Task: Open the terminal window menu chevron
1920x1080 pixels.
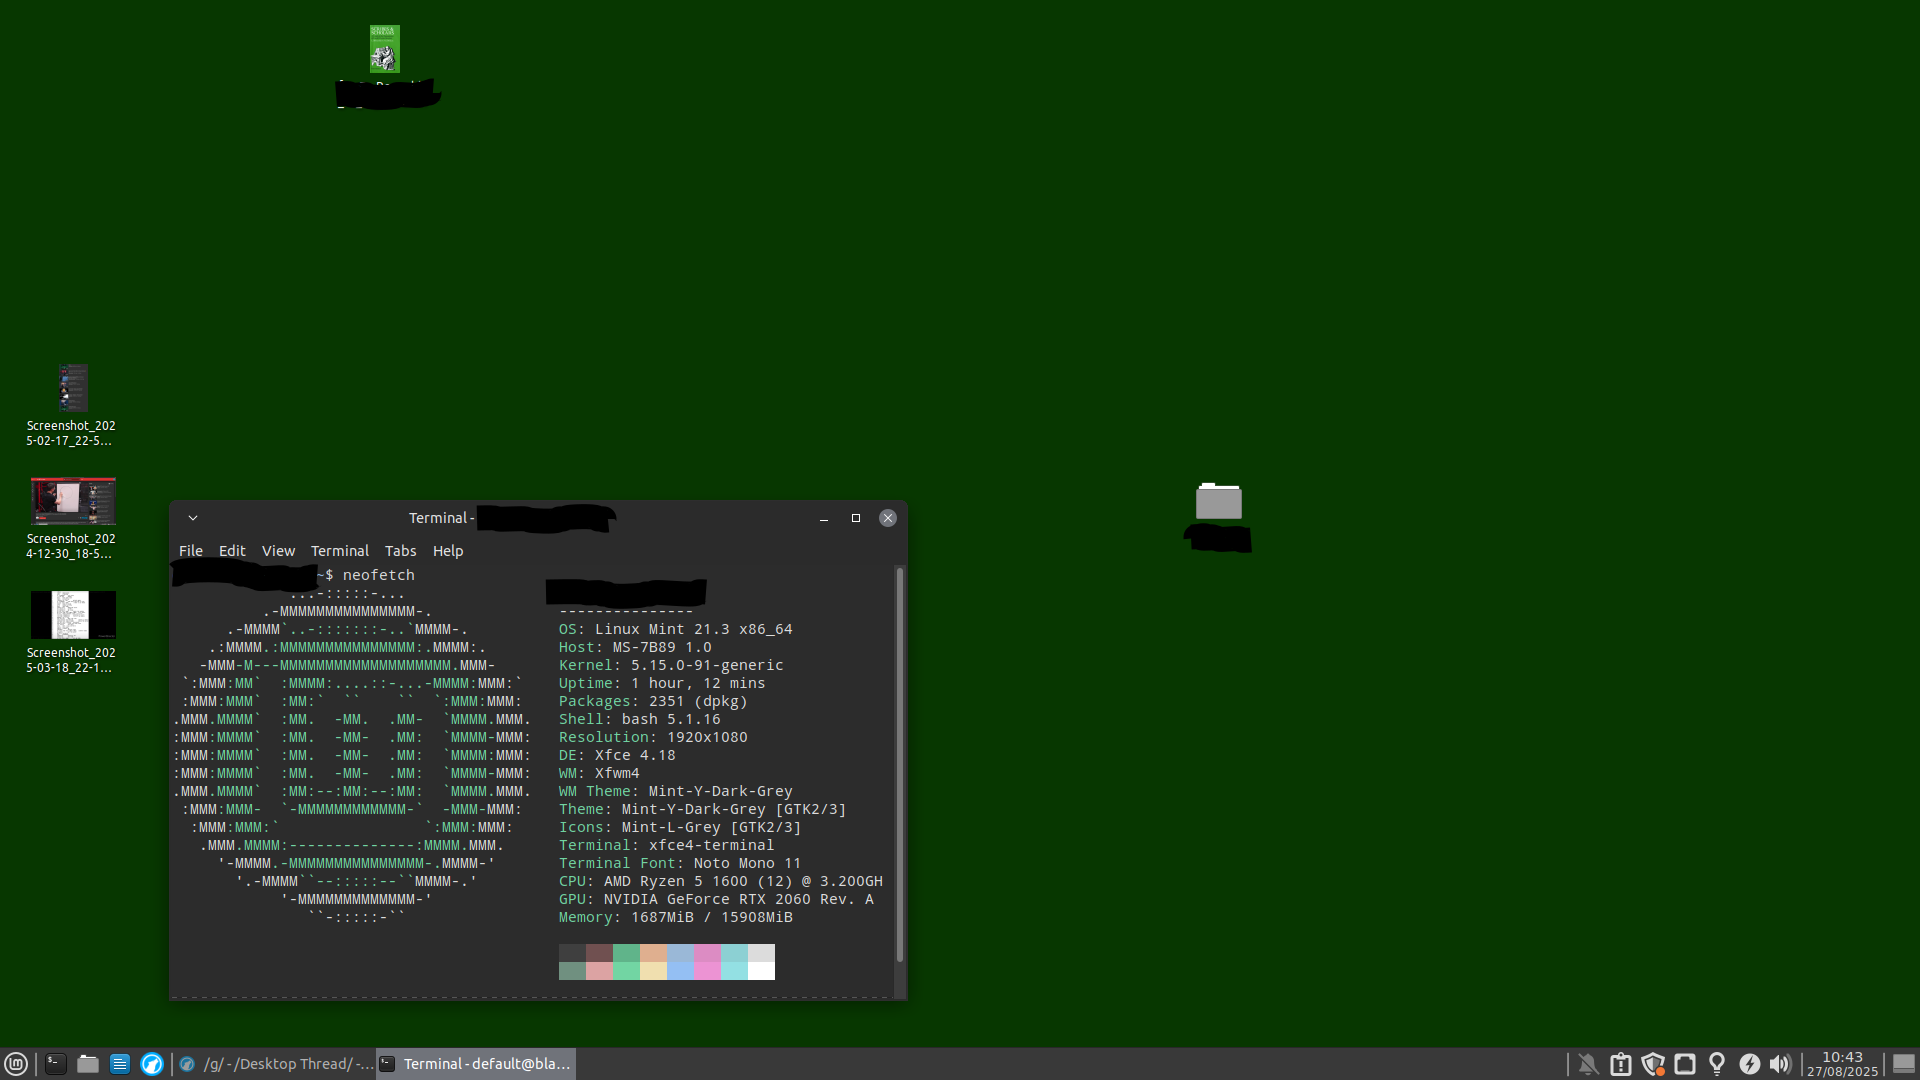Action: click(193, 518)
